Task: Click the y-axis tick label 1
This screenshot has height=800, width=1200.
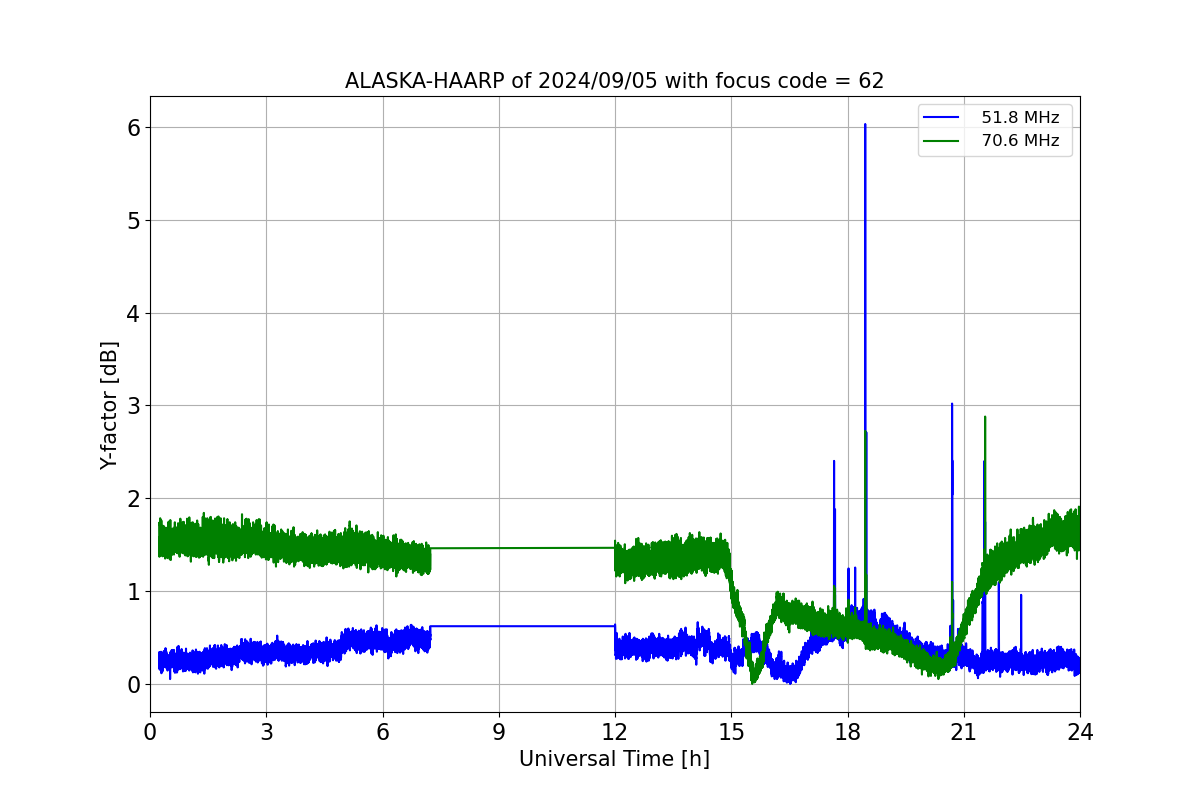Action: pyautogui.click(x=133, y=591)
